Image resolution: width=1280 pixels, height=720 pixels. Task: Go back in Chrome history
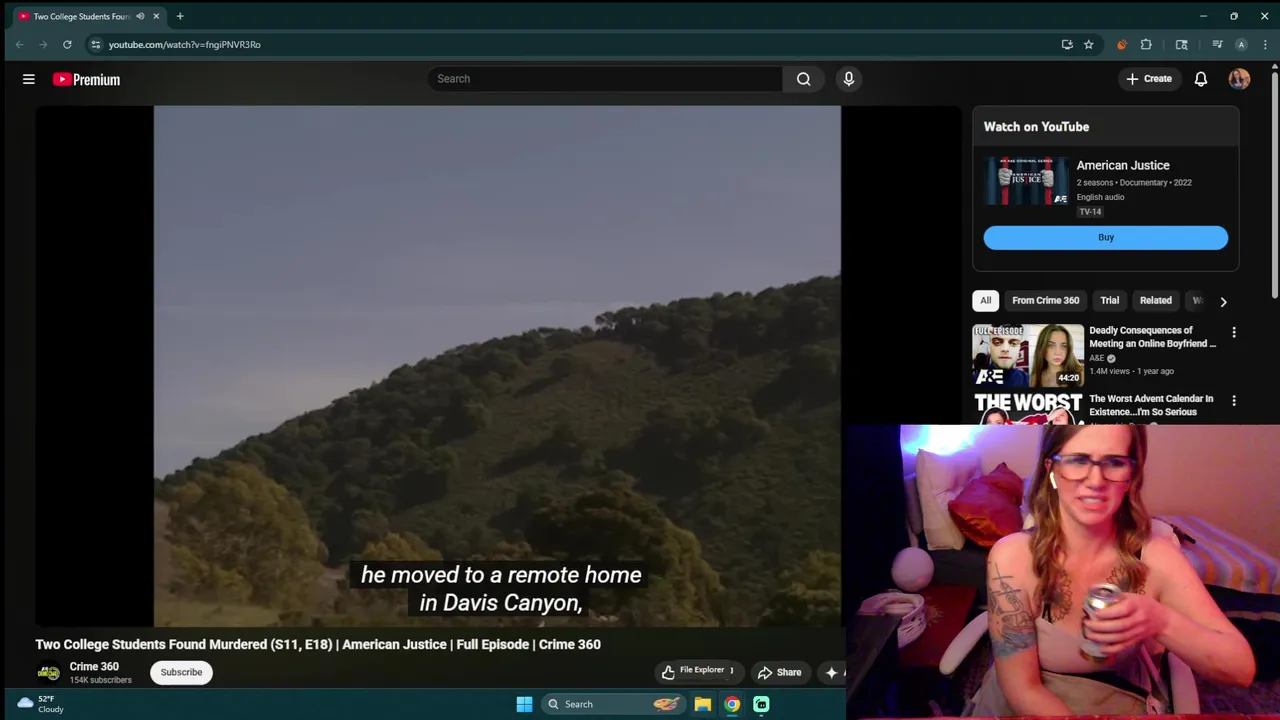[x=19, y=44]
